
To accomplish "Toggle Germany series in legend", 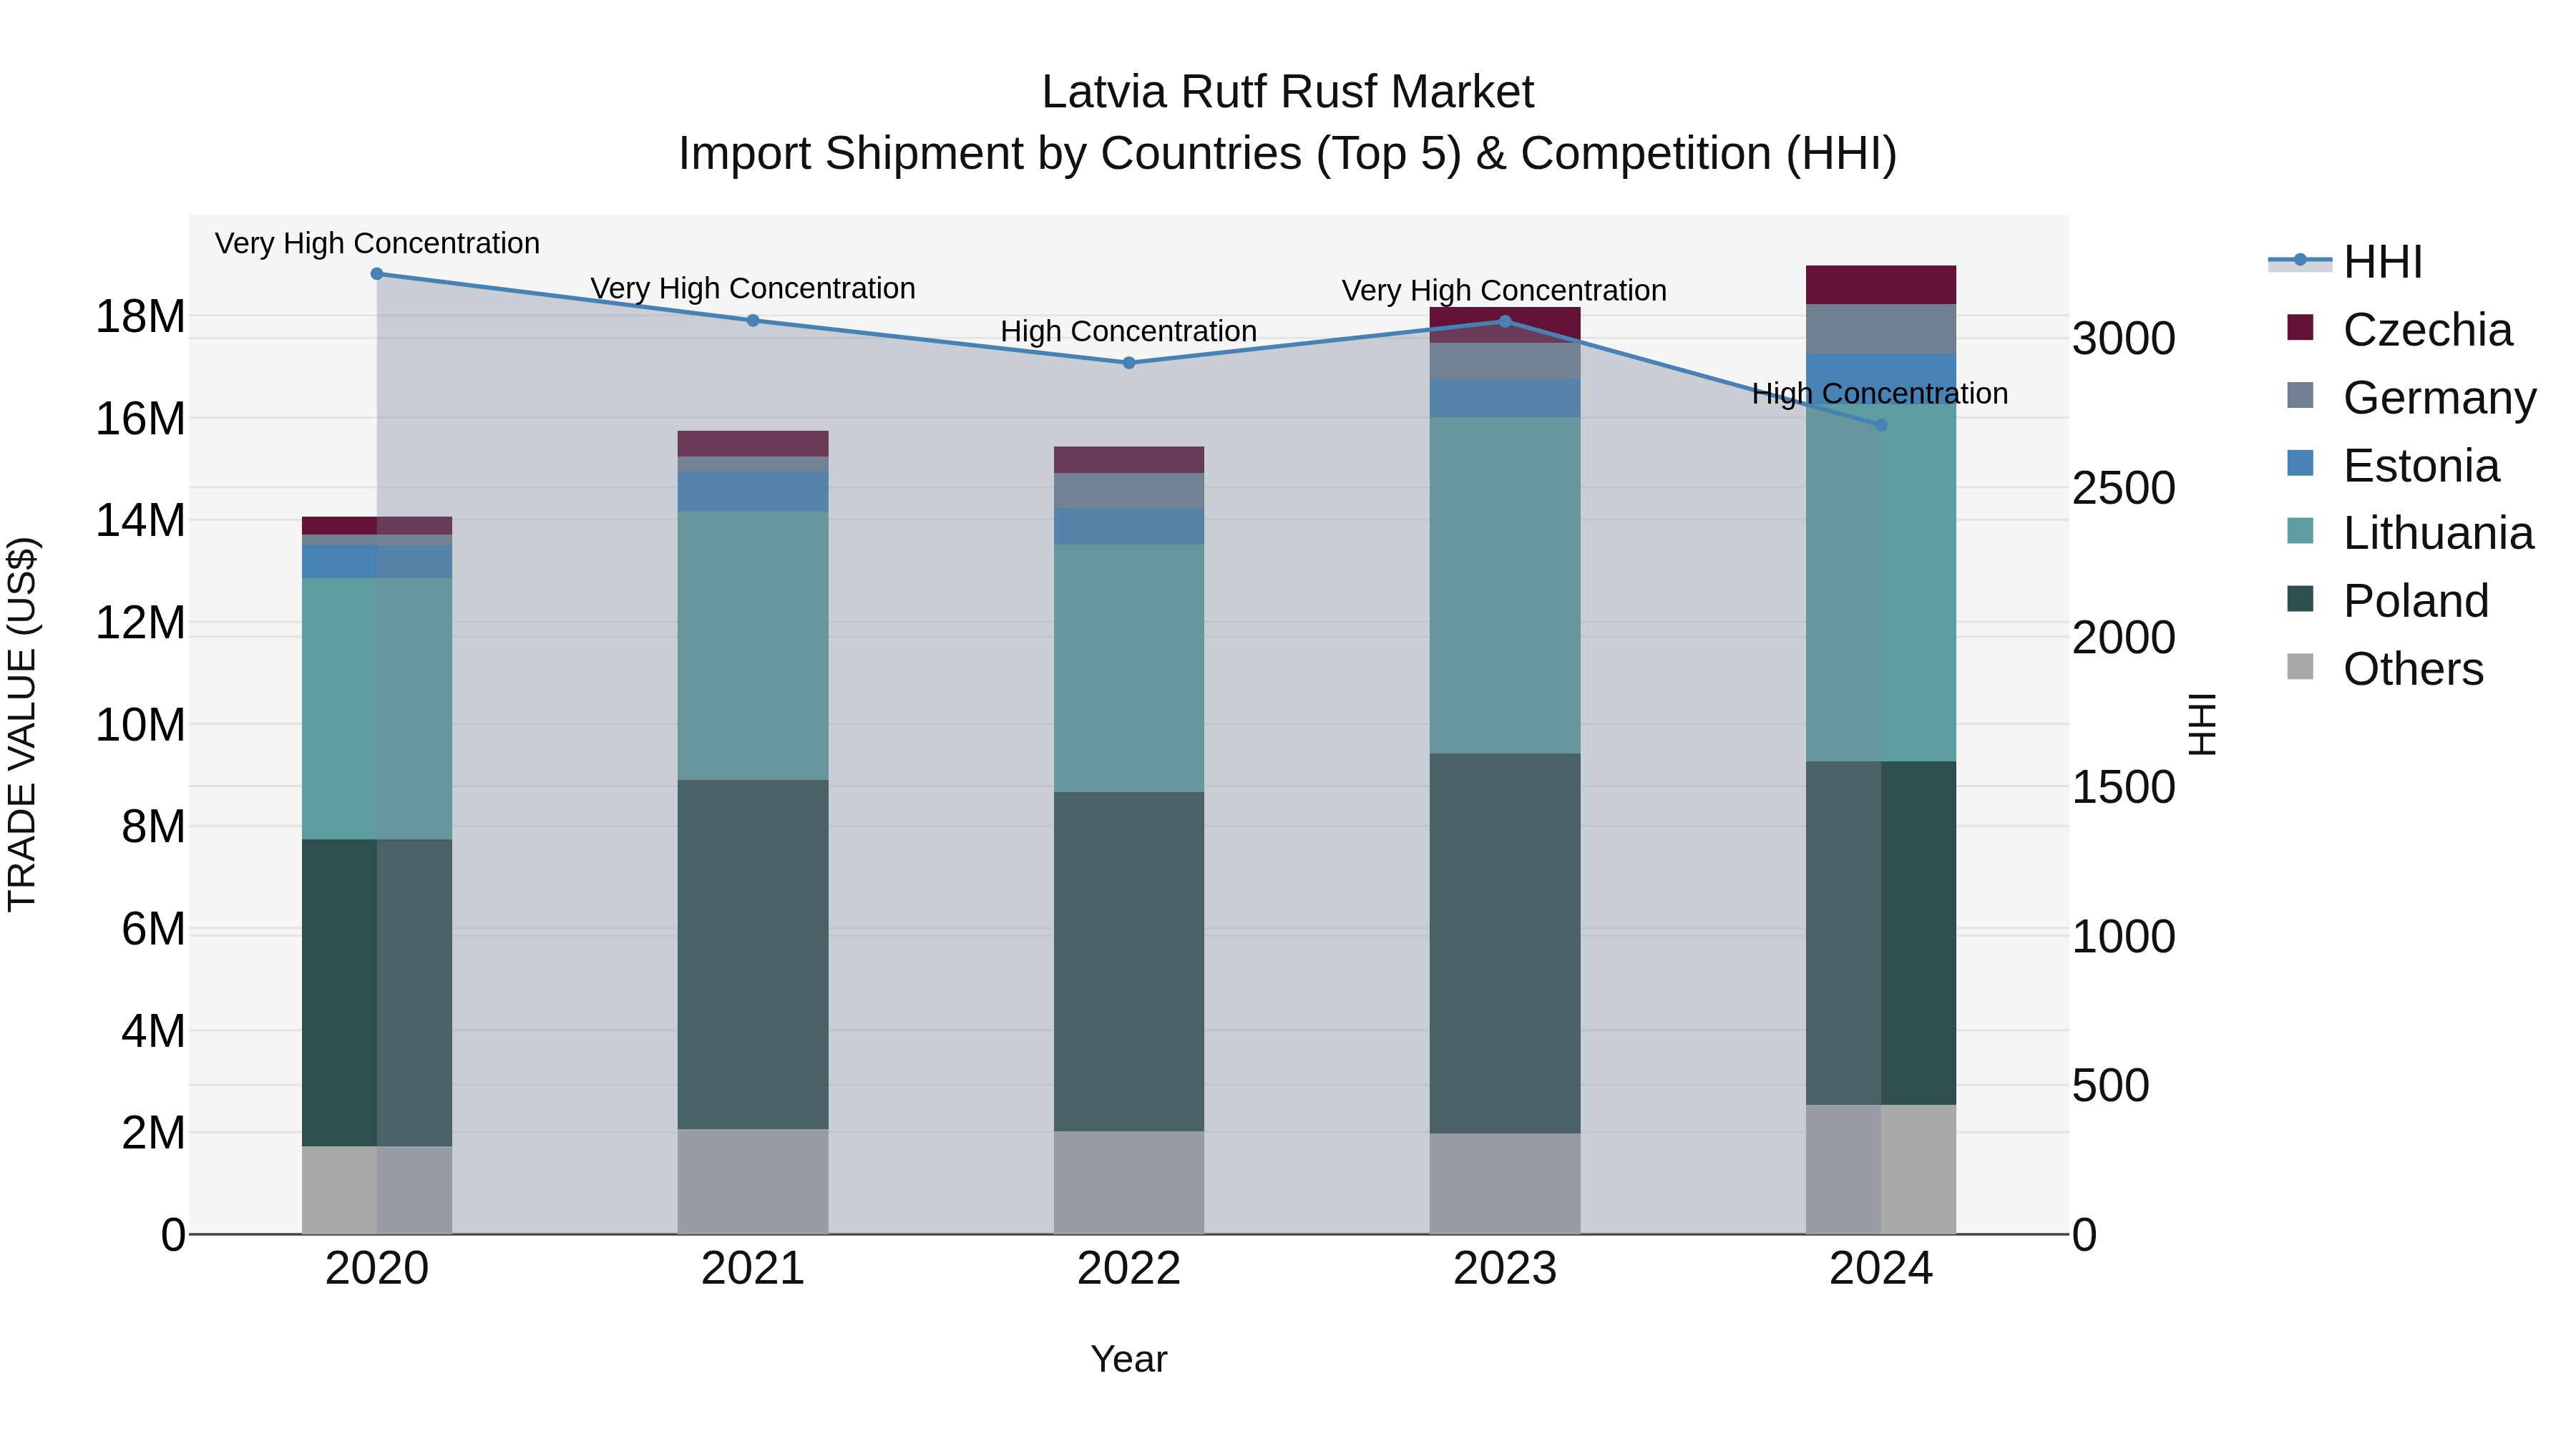I will 2411,397.
